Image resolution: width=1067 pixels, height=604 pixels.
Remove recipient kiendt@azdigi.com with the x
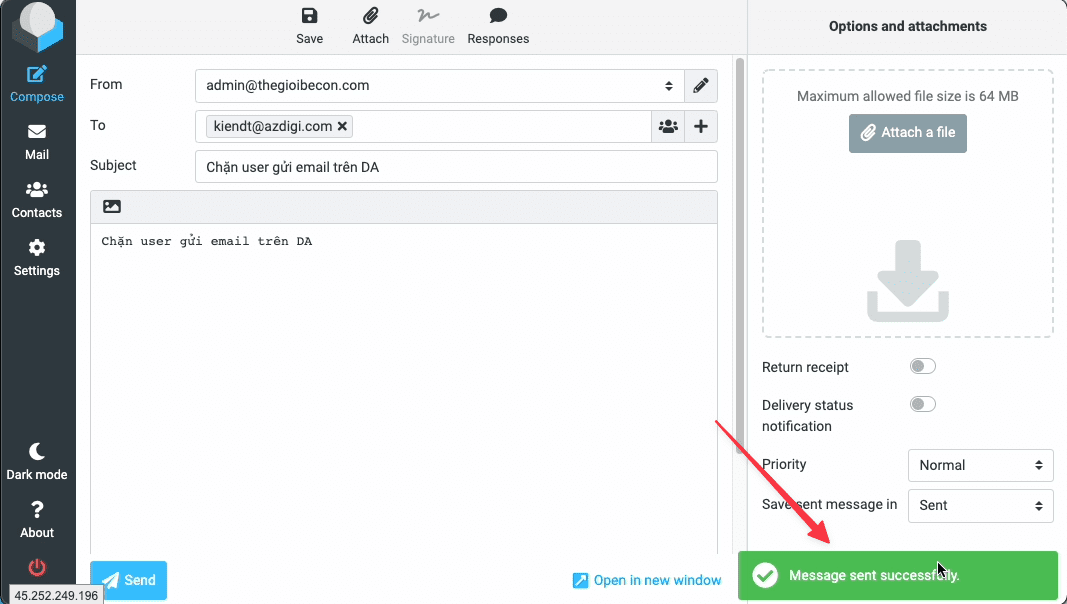pos(343,126)
